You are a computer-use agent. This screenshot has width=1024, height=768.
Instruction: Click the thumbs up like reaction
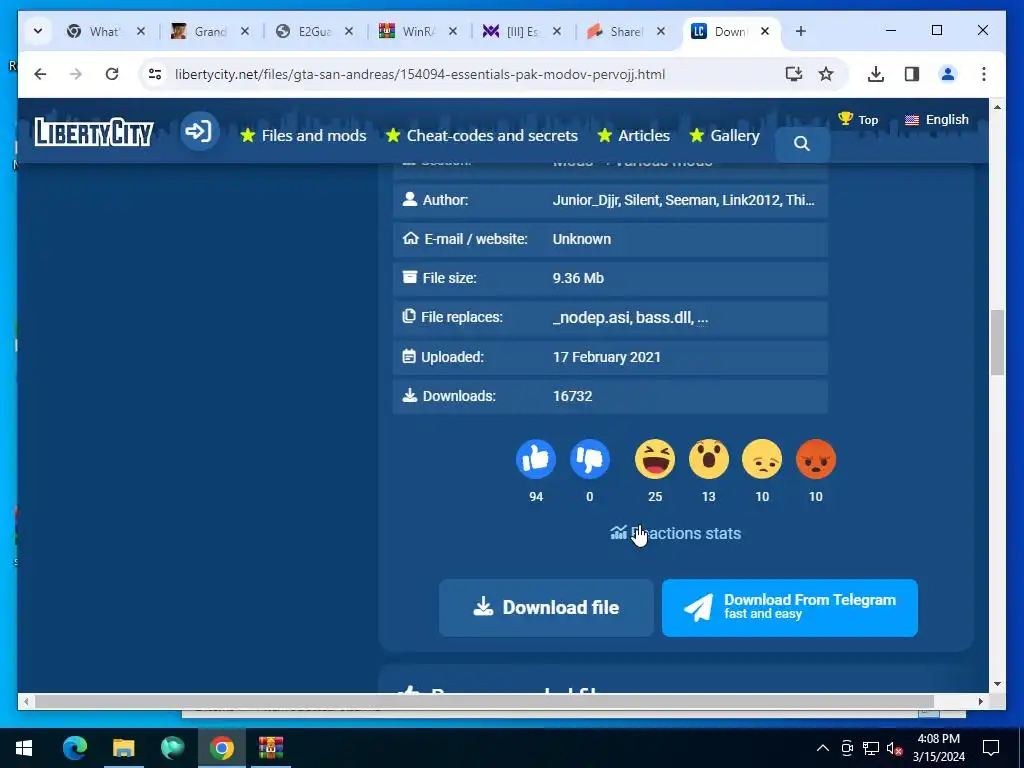[536, 459]
